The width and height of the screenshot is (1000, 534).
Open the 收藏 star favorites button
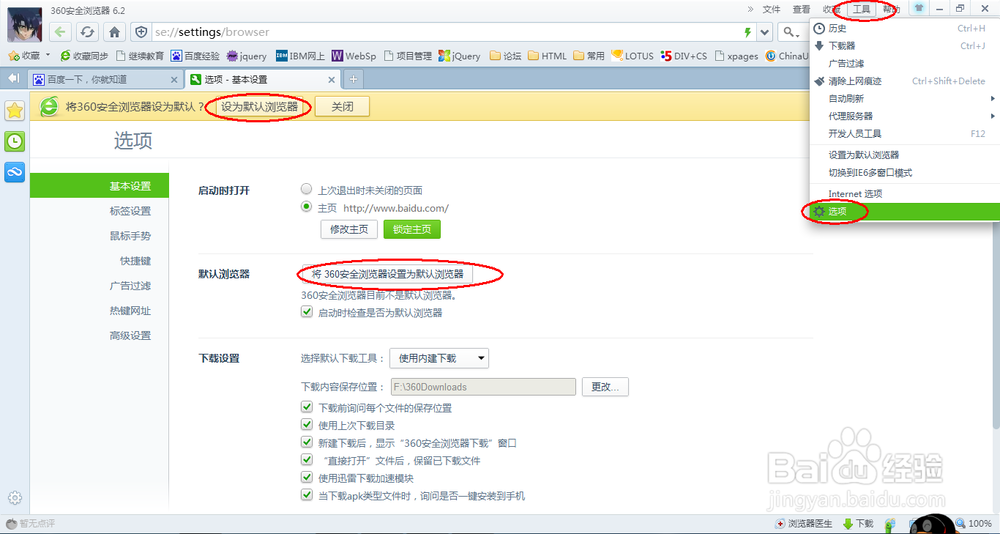coord(24,56)
